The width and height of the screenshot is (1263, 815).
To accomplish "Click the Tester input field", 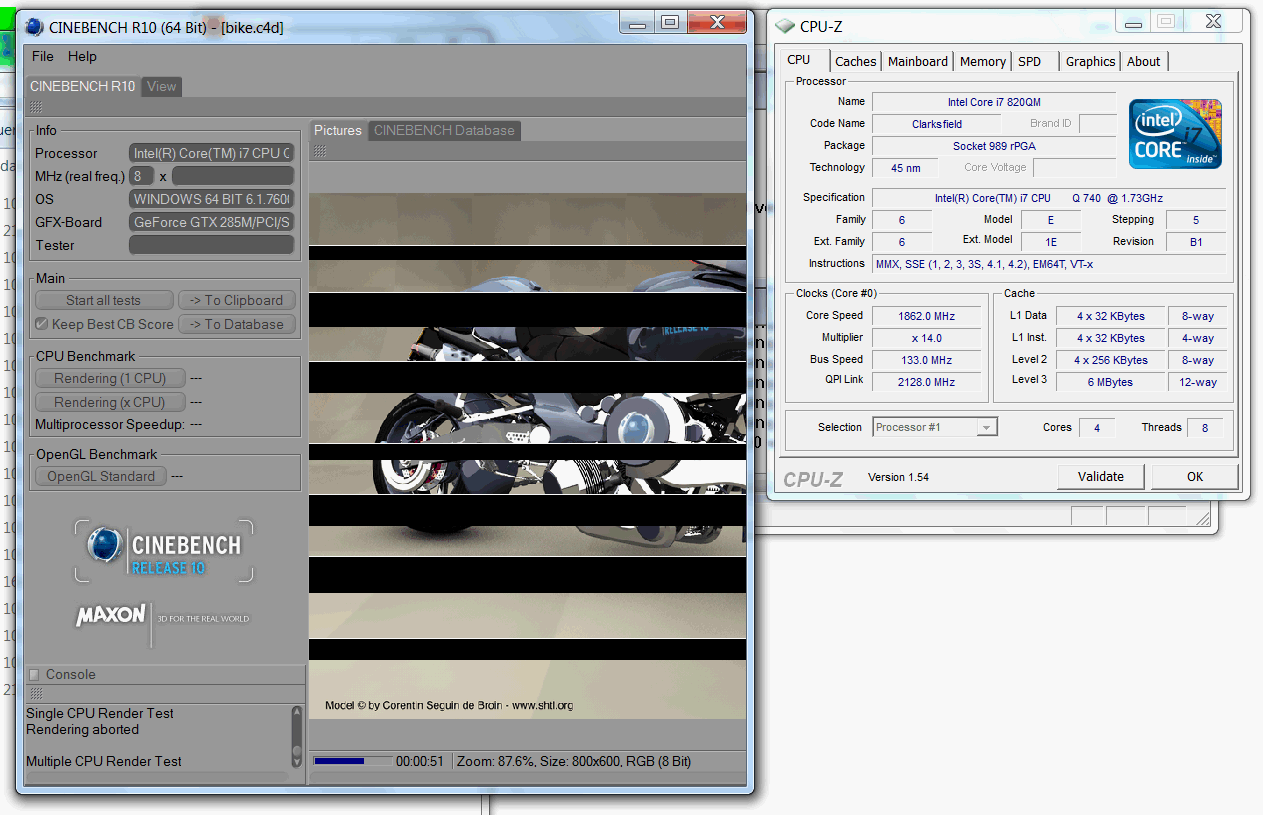I will point(211,245).
